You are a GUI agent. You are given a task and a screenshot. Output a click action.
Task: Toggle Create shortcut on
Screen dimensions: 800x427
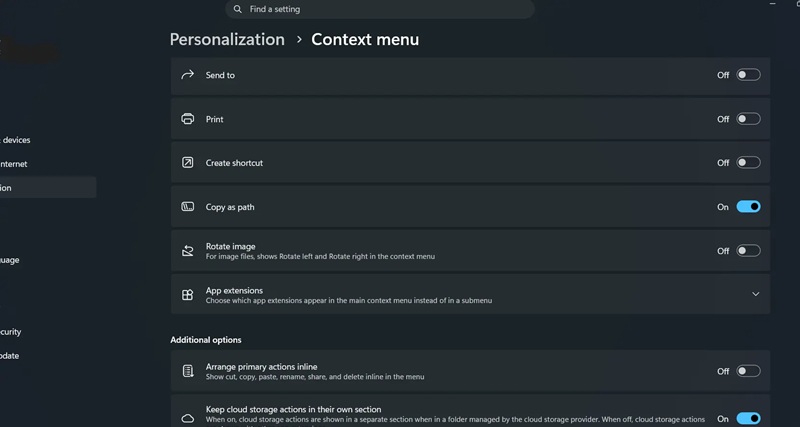(748, 163)
